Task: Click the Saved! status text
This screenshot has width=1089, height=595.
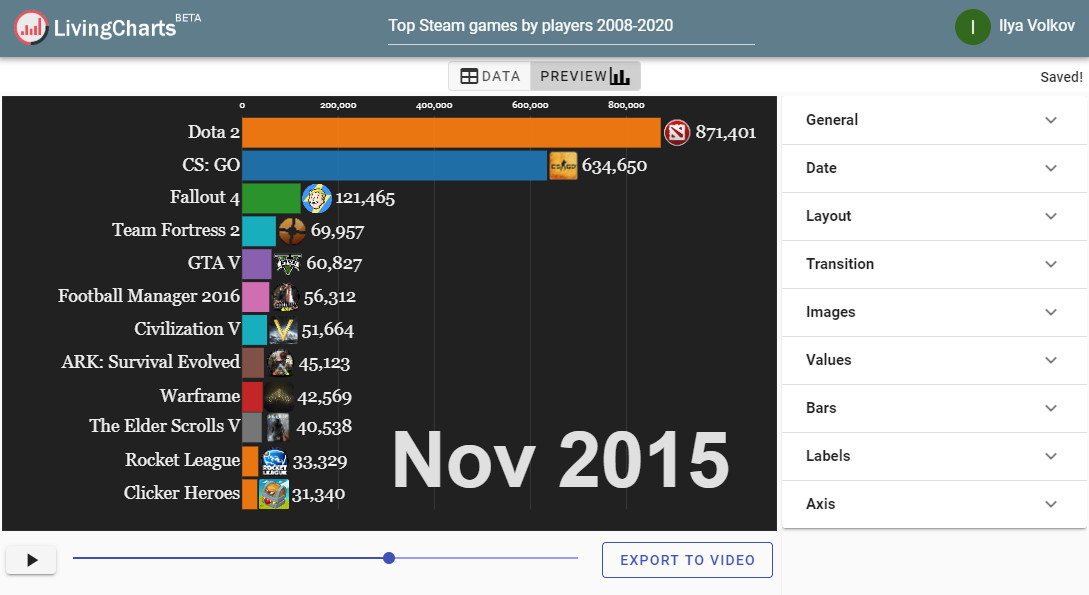Action: pos(1061,77)
